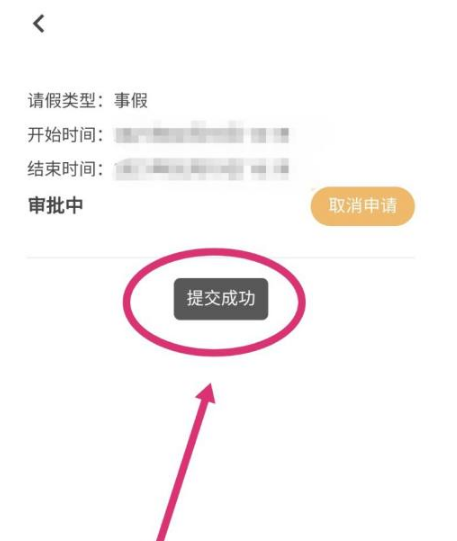
Task: Select the blurred end time value
Action: tap(201, 169)
